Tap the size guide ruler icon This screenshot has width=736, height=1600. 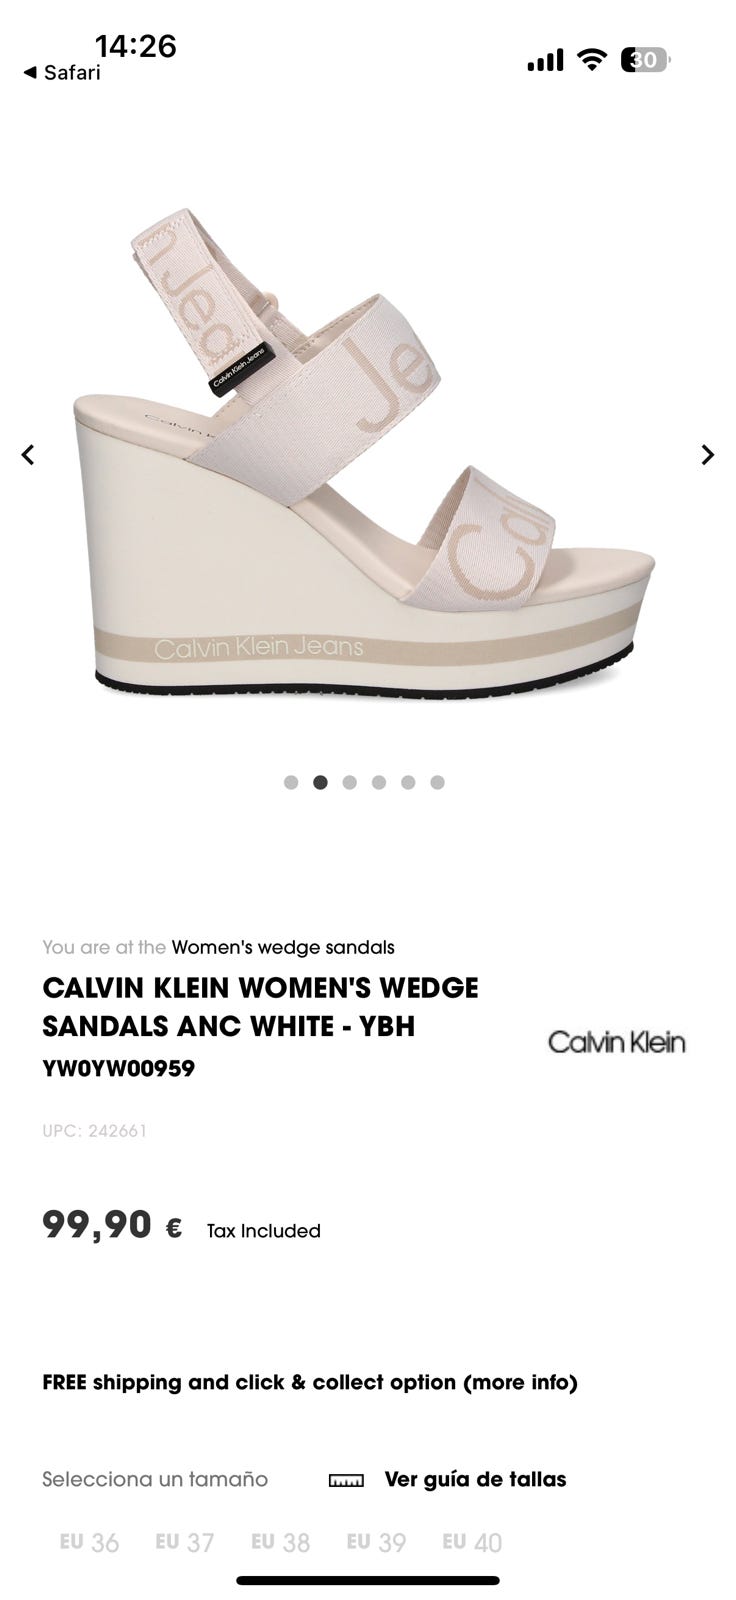click(x=346, y=1480)
